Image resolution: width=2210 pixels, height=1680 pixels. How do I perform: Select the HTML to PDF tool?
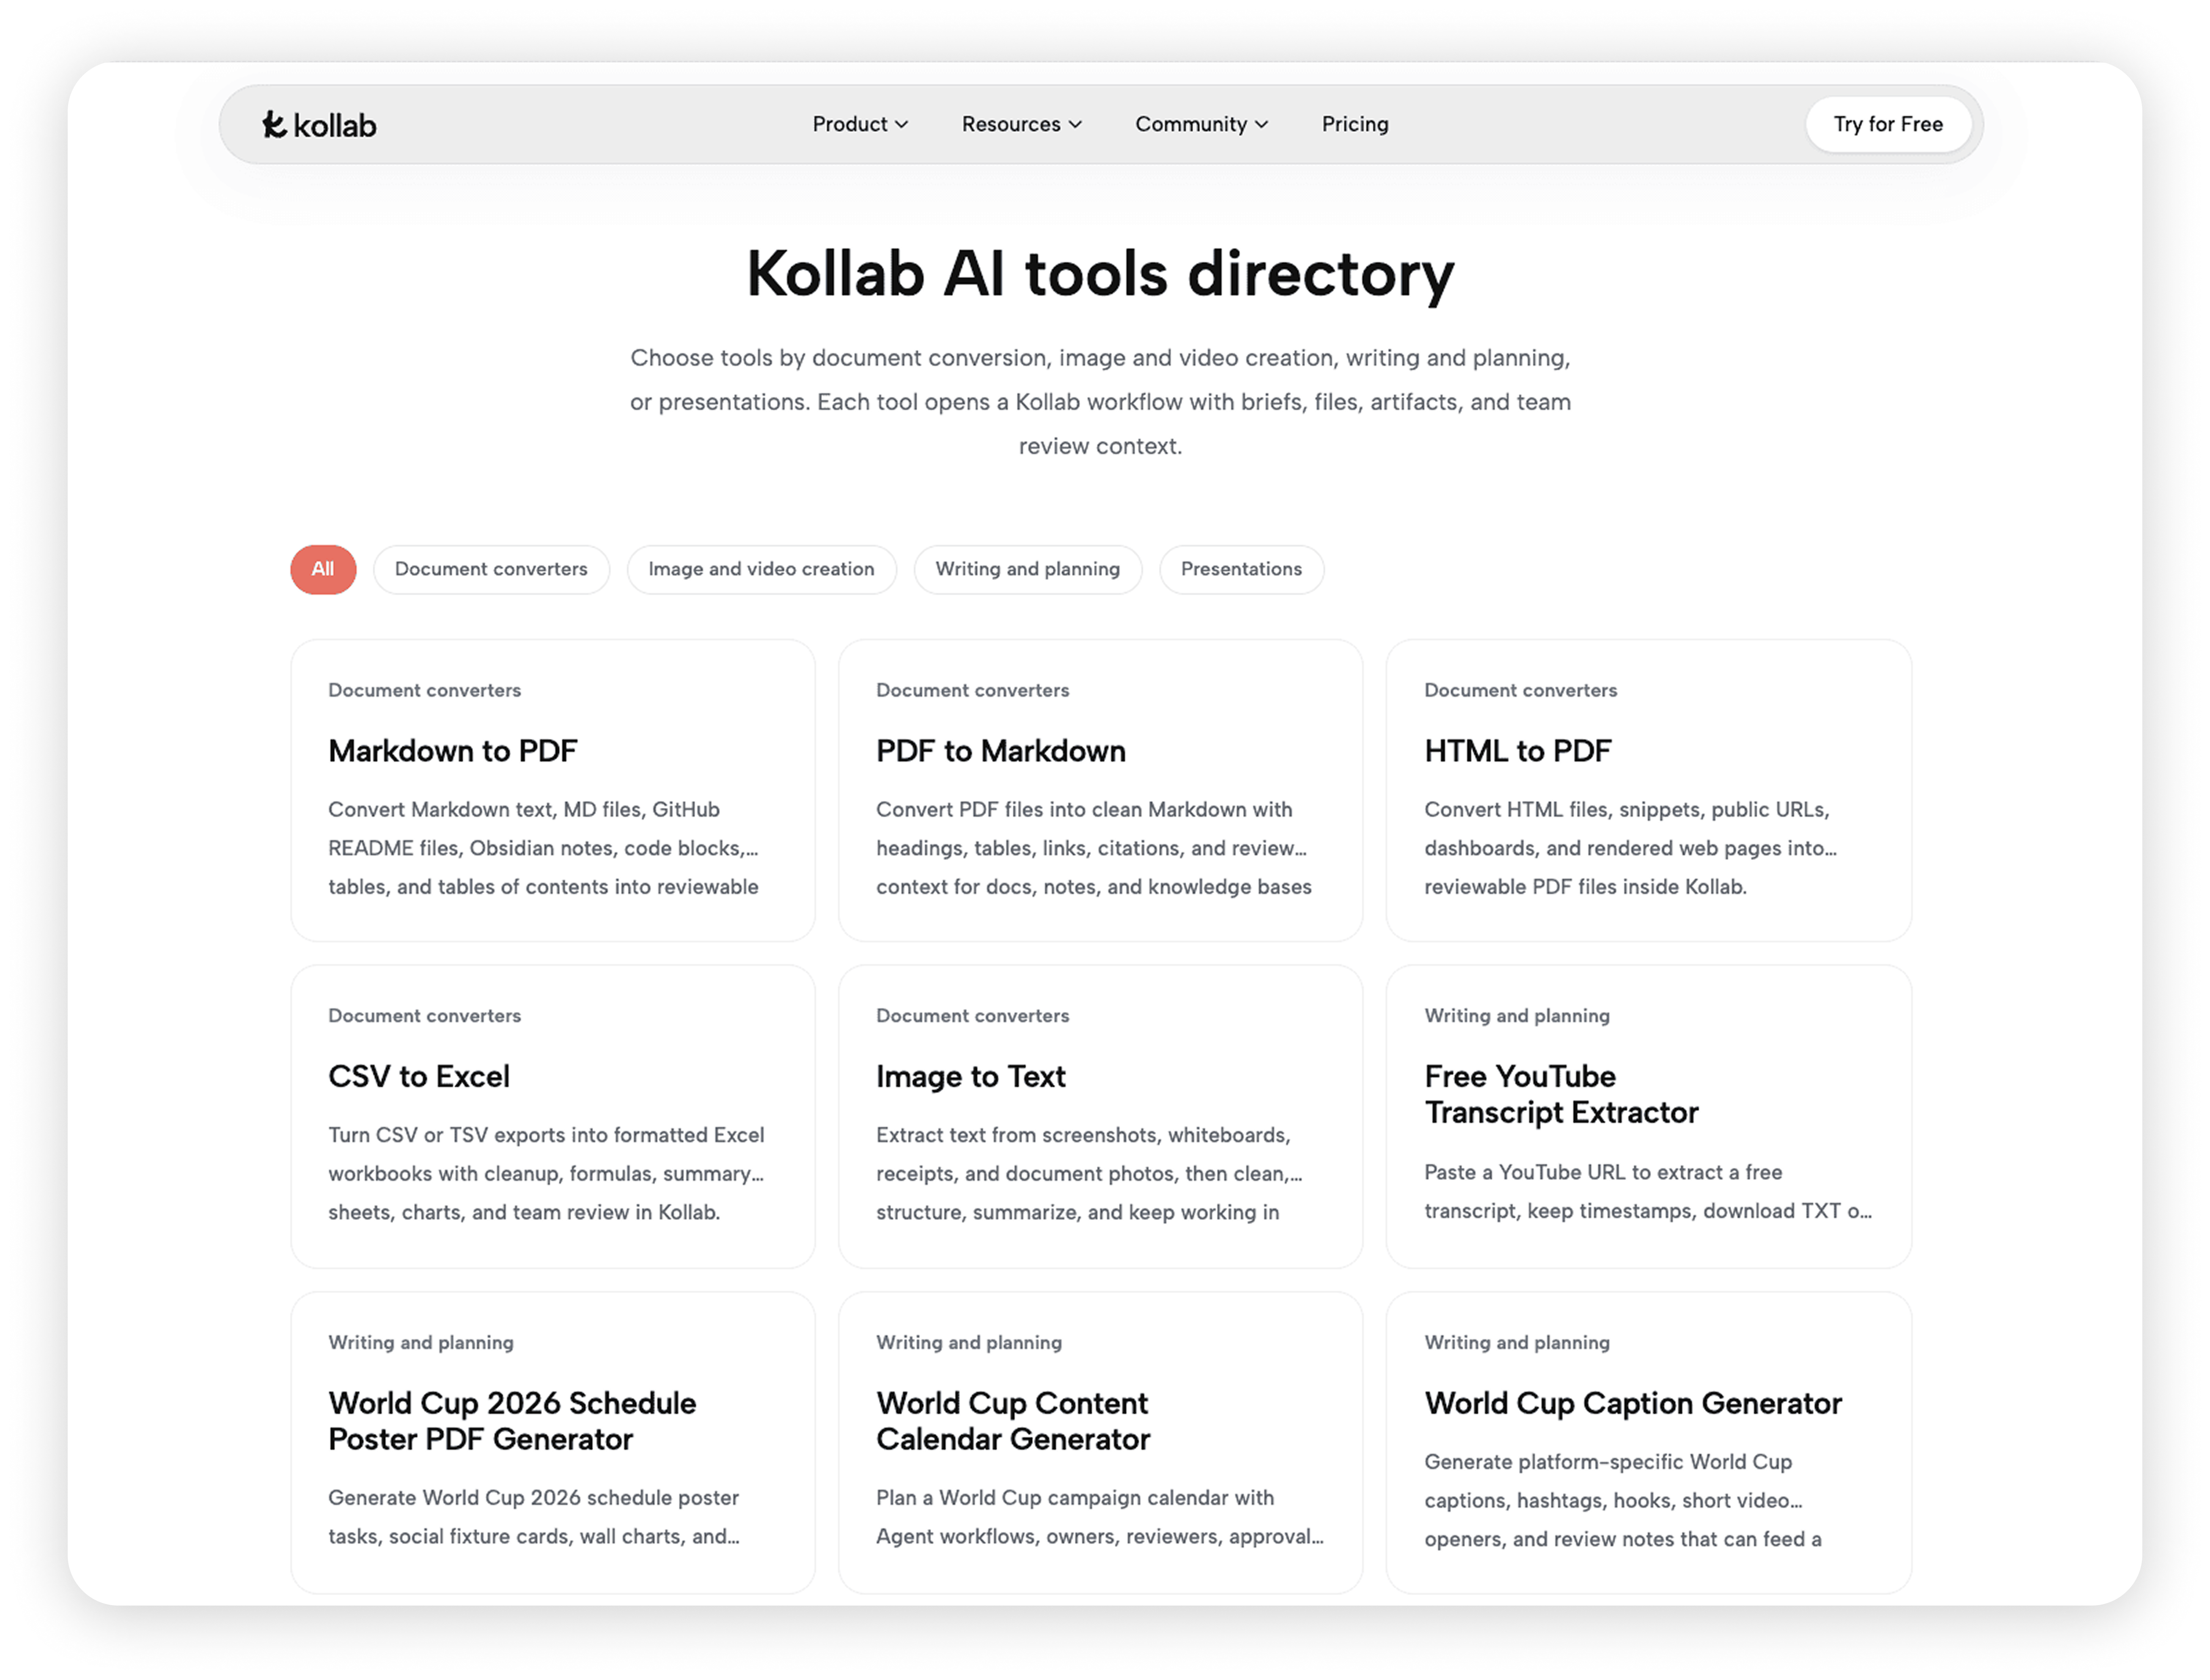pyautogui.click(x=1648, y=791)
